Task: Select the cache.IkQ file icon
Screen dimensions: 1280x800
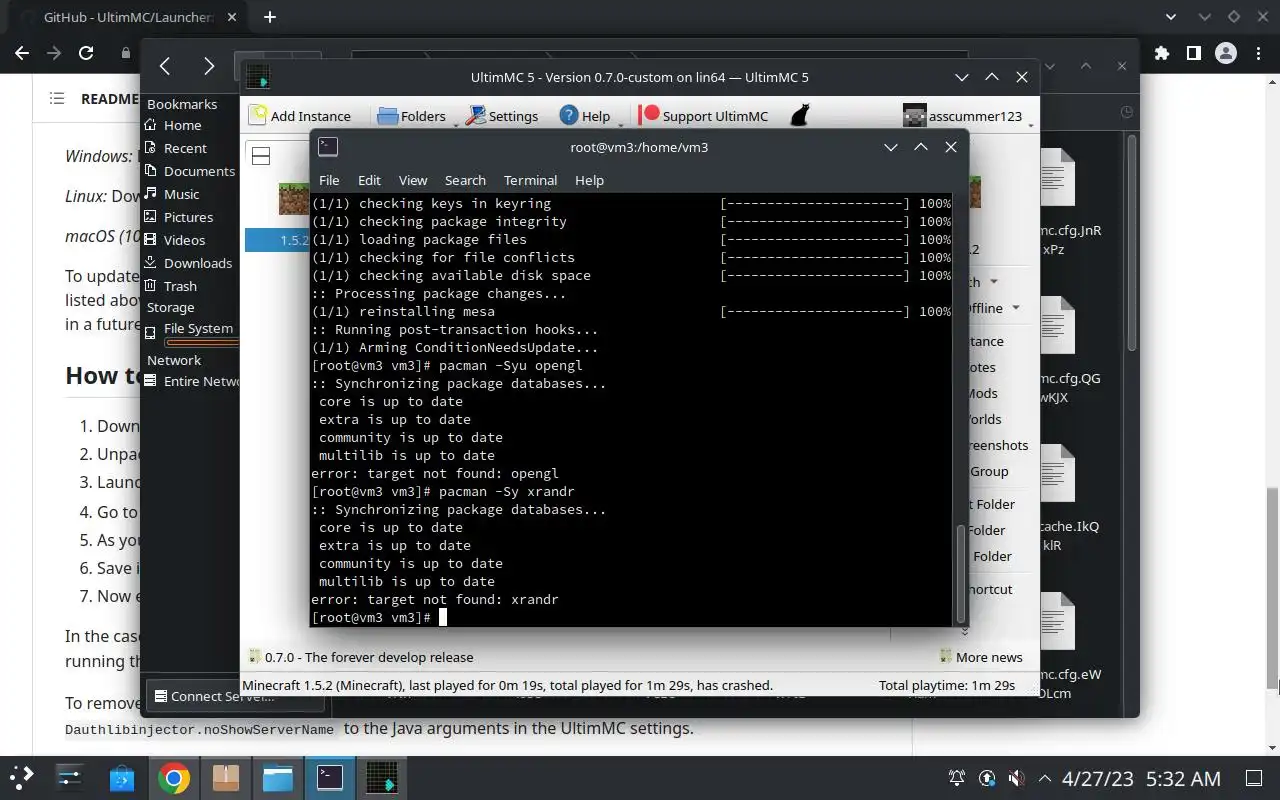Action: pyautogui.click(x=1058, y=475)
